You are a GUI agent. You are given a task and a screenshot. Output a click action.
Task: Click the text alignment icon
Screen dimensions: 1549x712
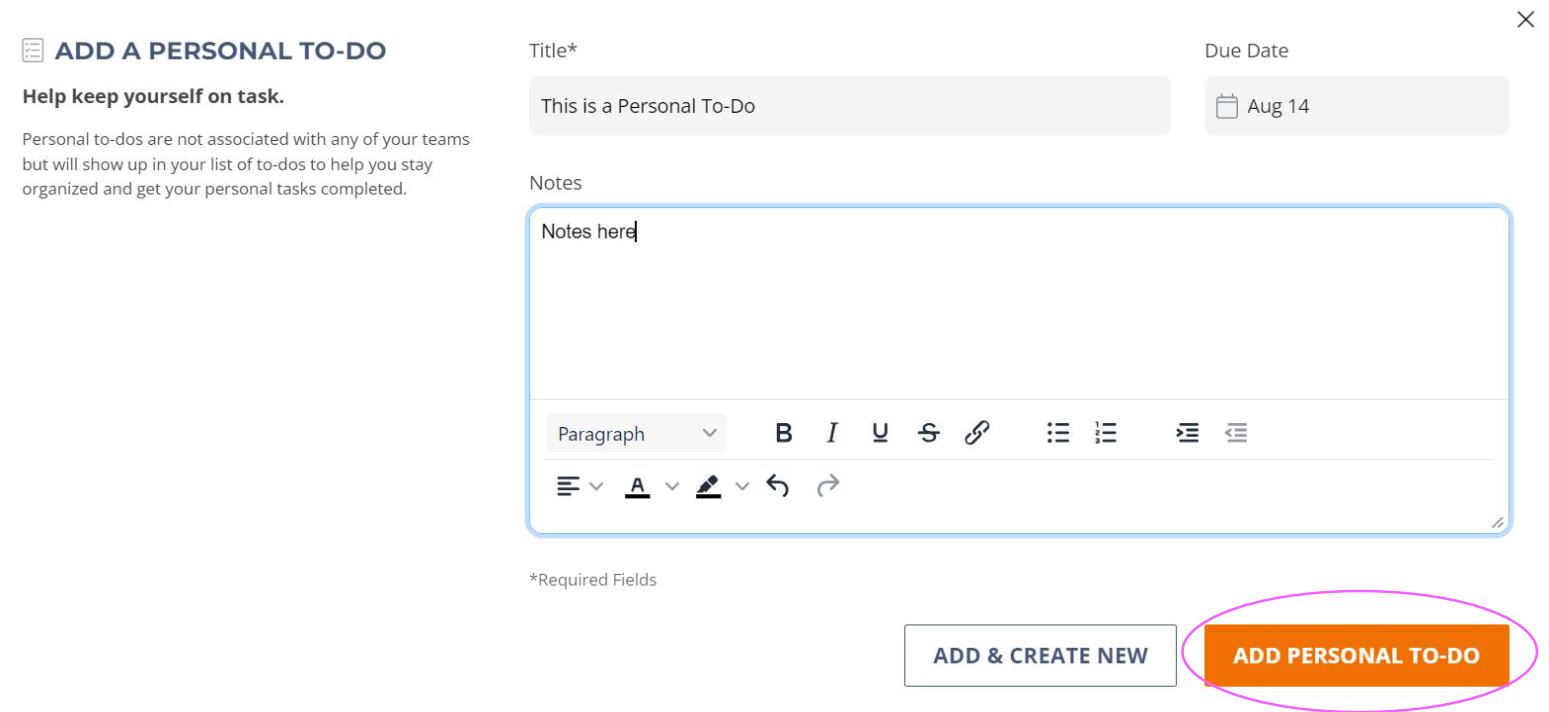click(568, 486)
